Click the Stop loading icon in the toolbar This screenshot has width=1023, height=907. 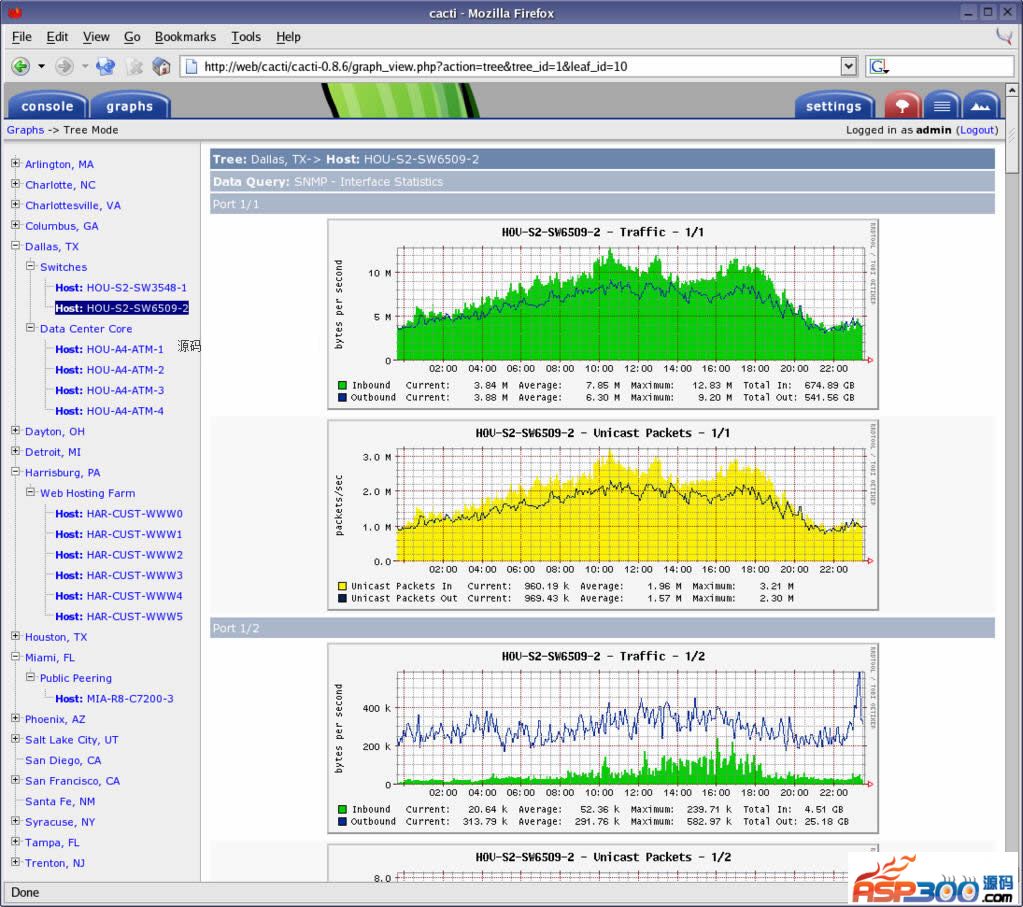134,67
